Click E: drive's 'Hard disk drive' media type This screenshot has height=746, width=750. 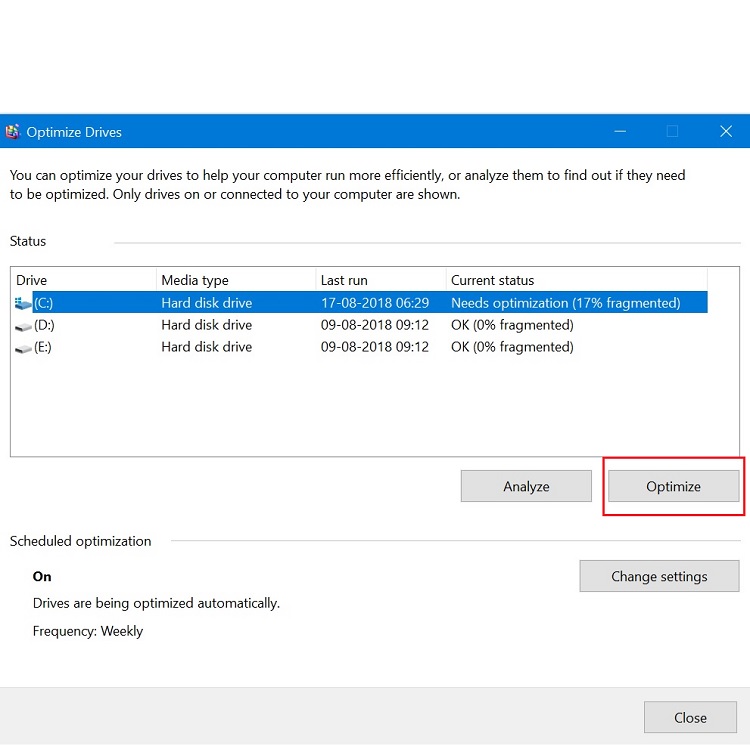207,347
